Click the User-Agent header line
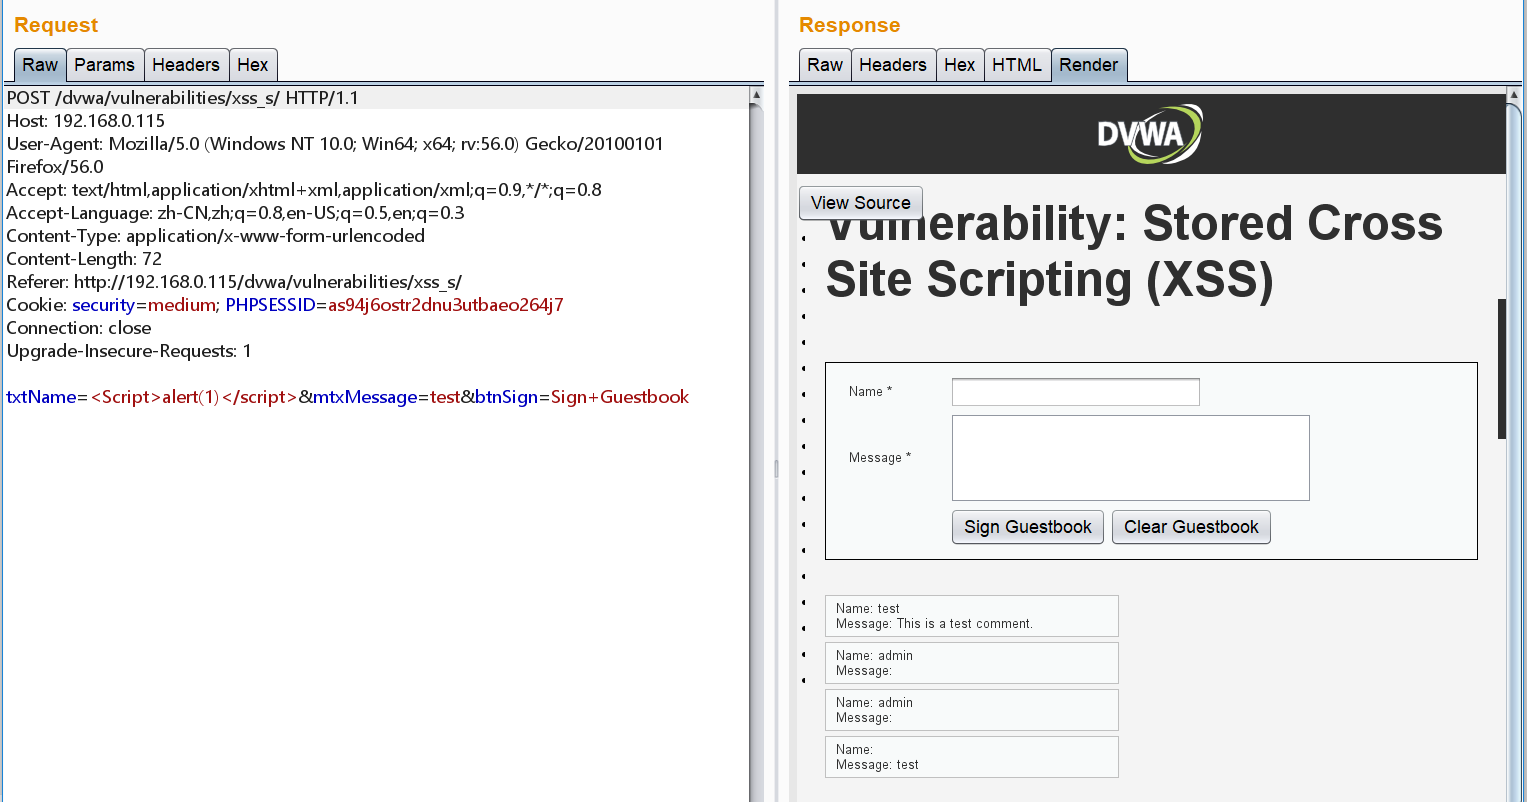 [x=335, y=155]
